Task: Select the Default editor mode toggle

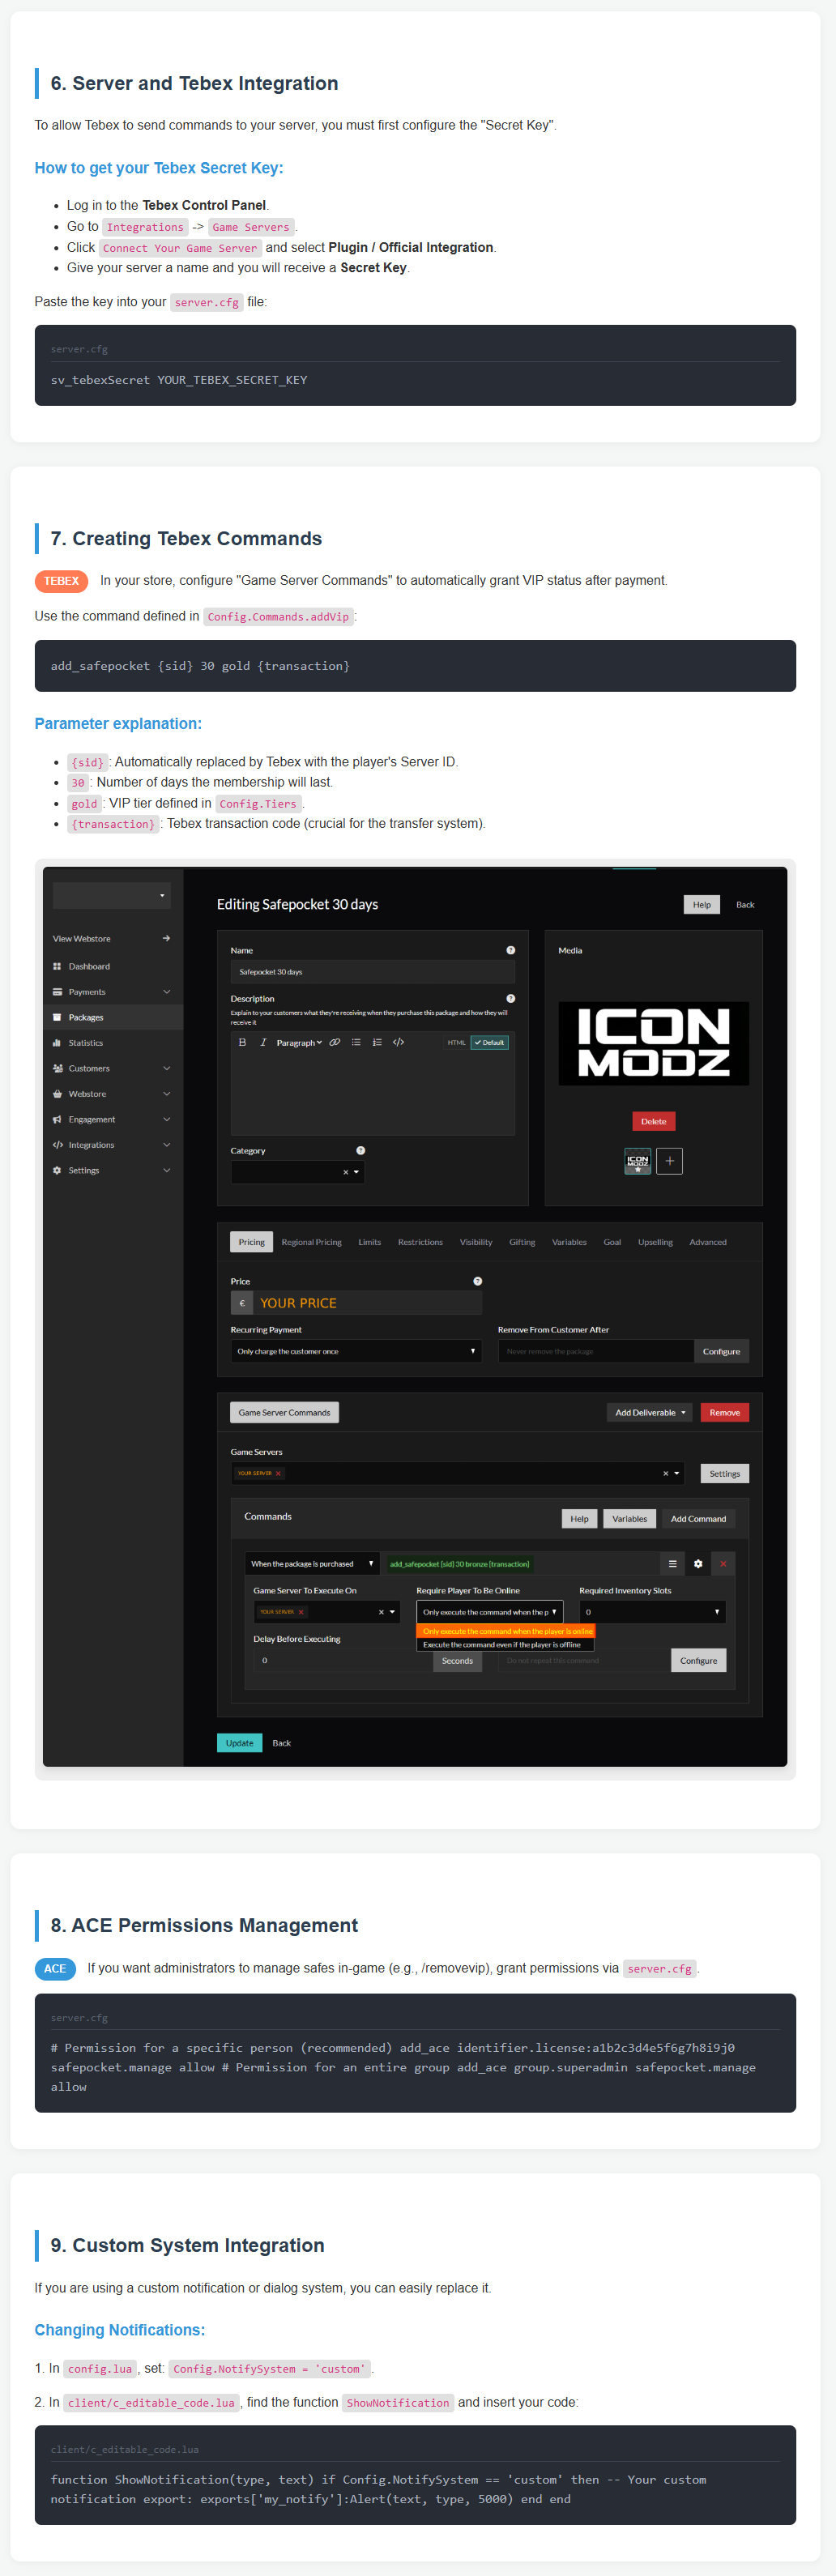Action: tap(490, 1042)
